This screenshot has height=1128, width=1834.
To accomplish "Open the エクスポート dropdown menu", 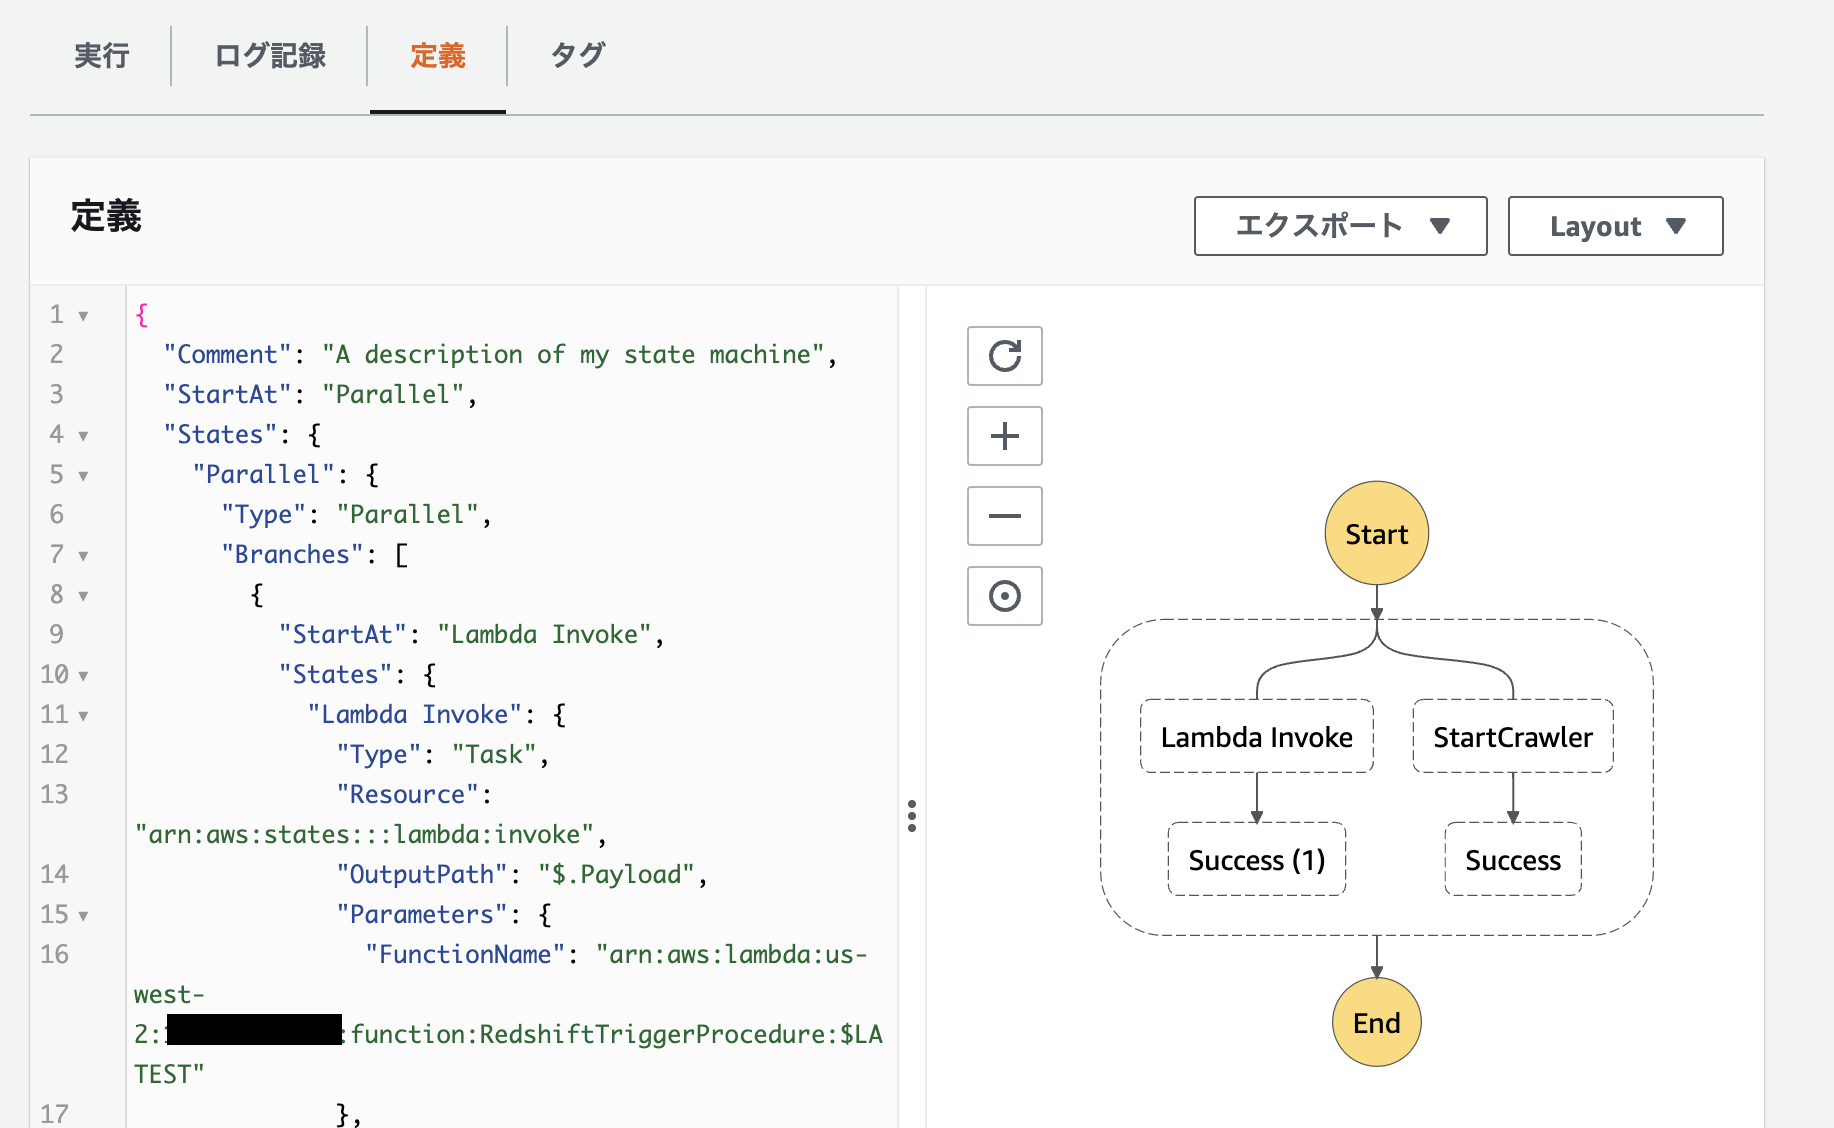I will pos(1339,226).
